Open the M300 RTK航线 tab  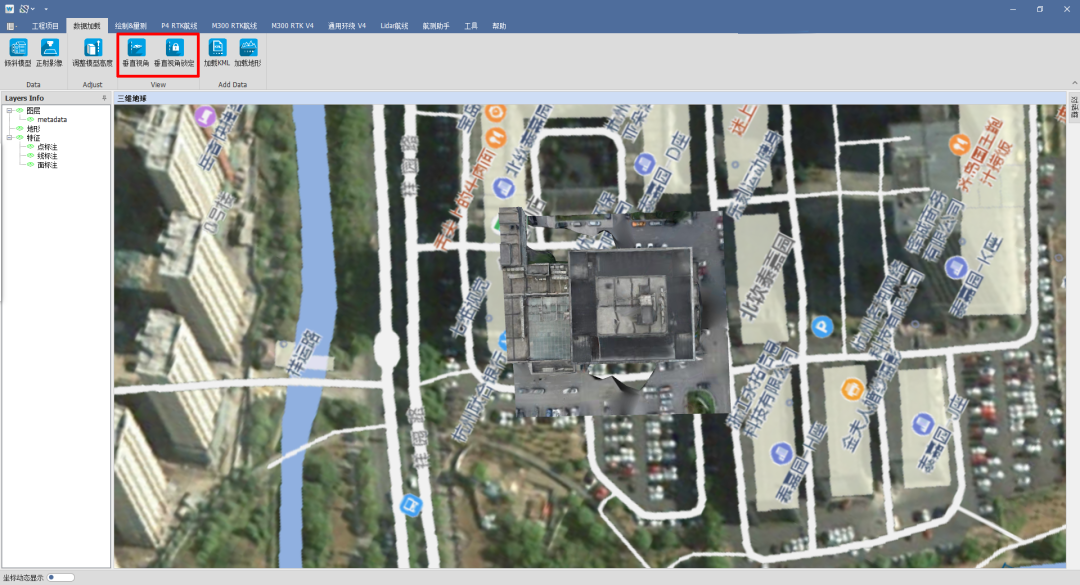(234, 26)
